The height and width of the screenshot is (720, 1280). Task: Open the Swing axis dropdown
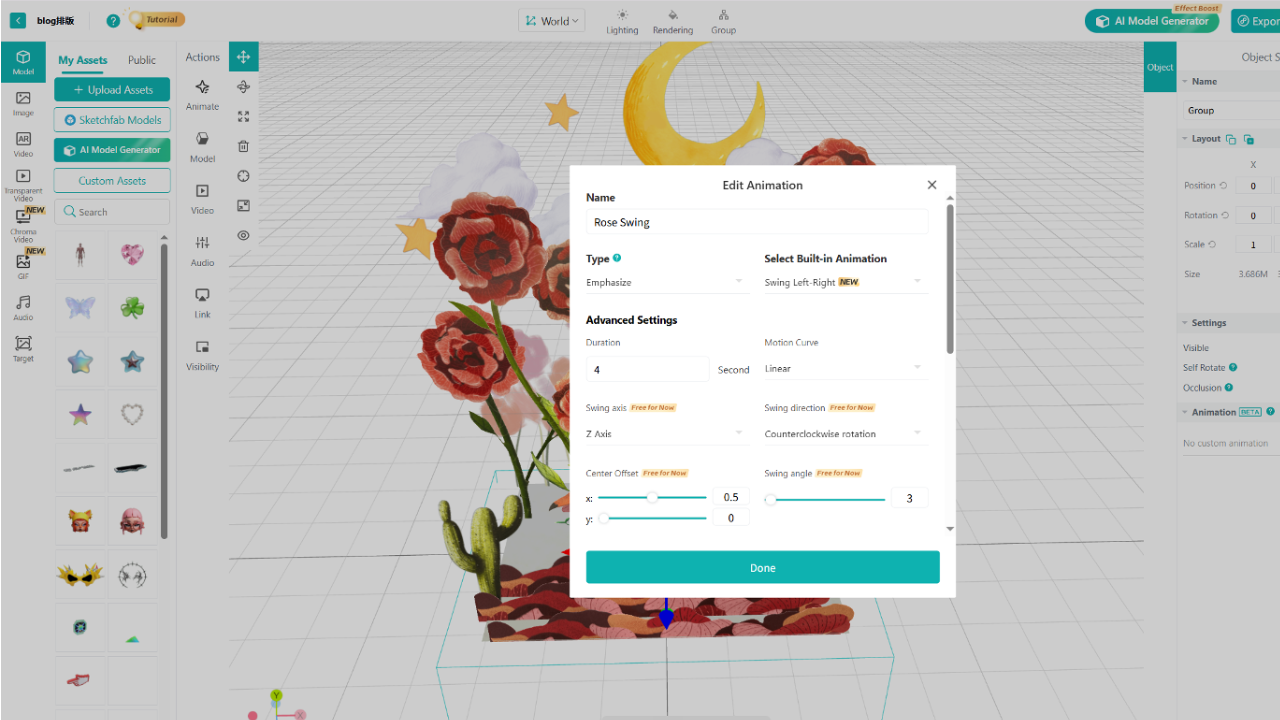[x=666, y=433]
